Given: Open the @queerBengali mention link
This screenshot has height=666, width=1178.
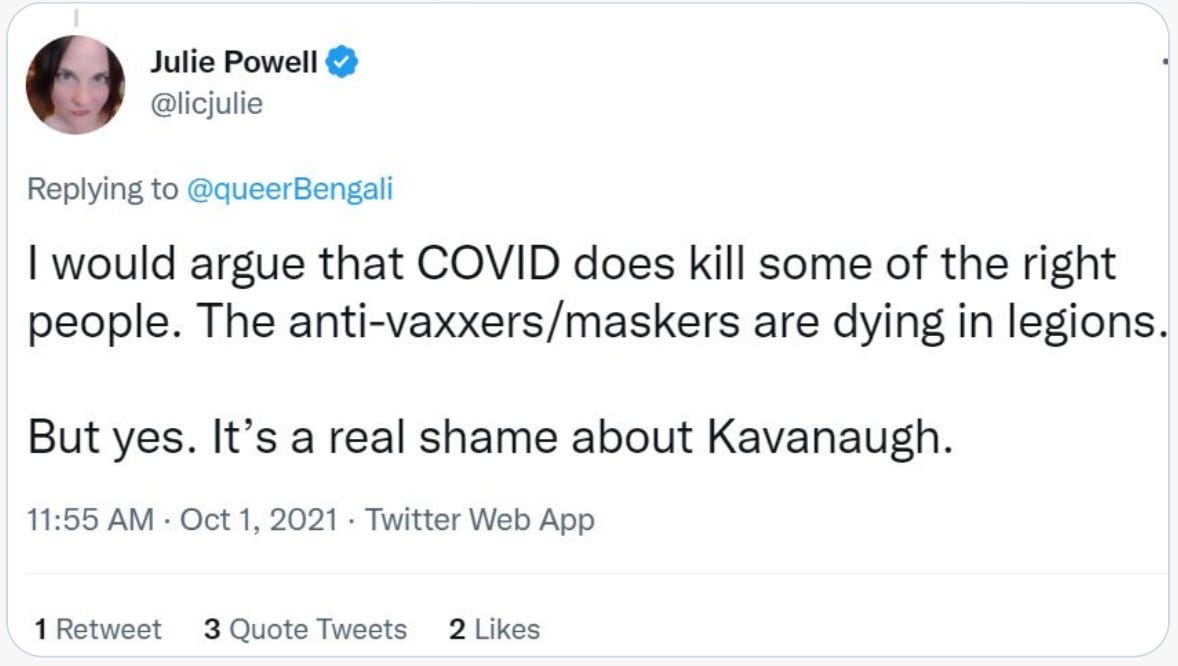Looking at the screenshot, I should point(290,190).
